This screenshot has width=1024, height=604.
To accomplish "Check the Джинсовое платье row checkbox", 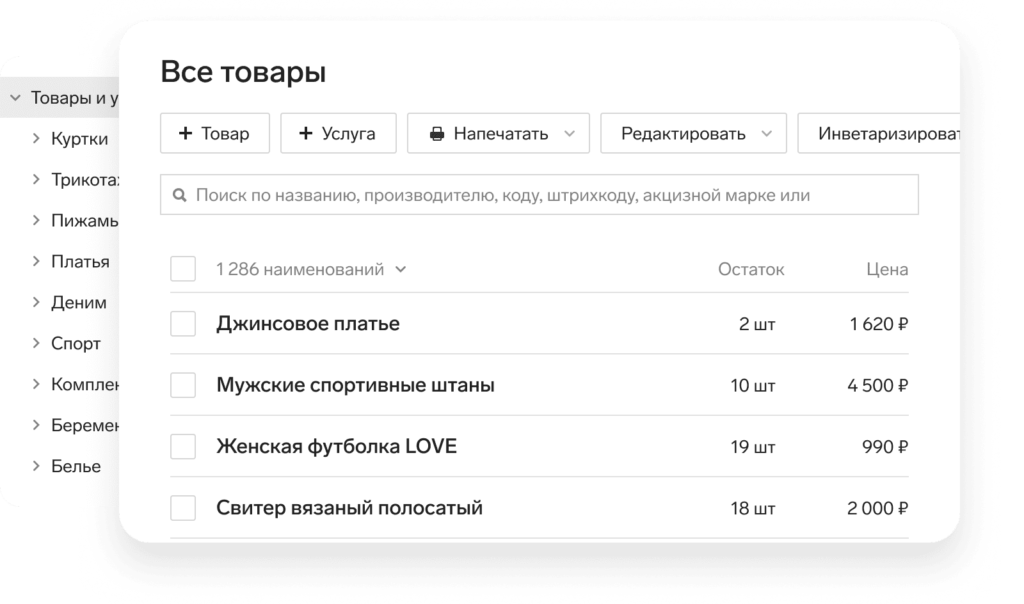I will point(182,323).
